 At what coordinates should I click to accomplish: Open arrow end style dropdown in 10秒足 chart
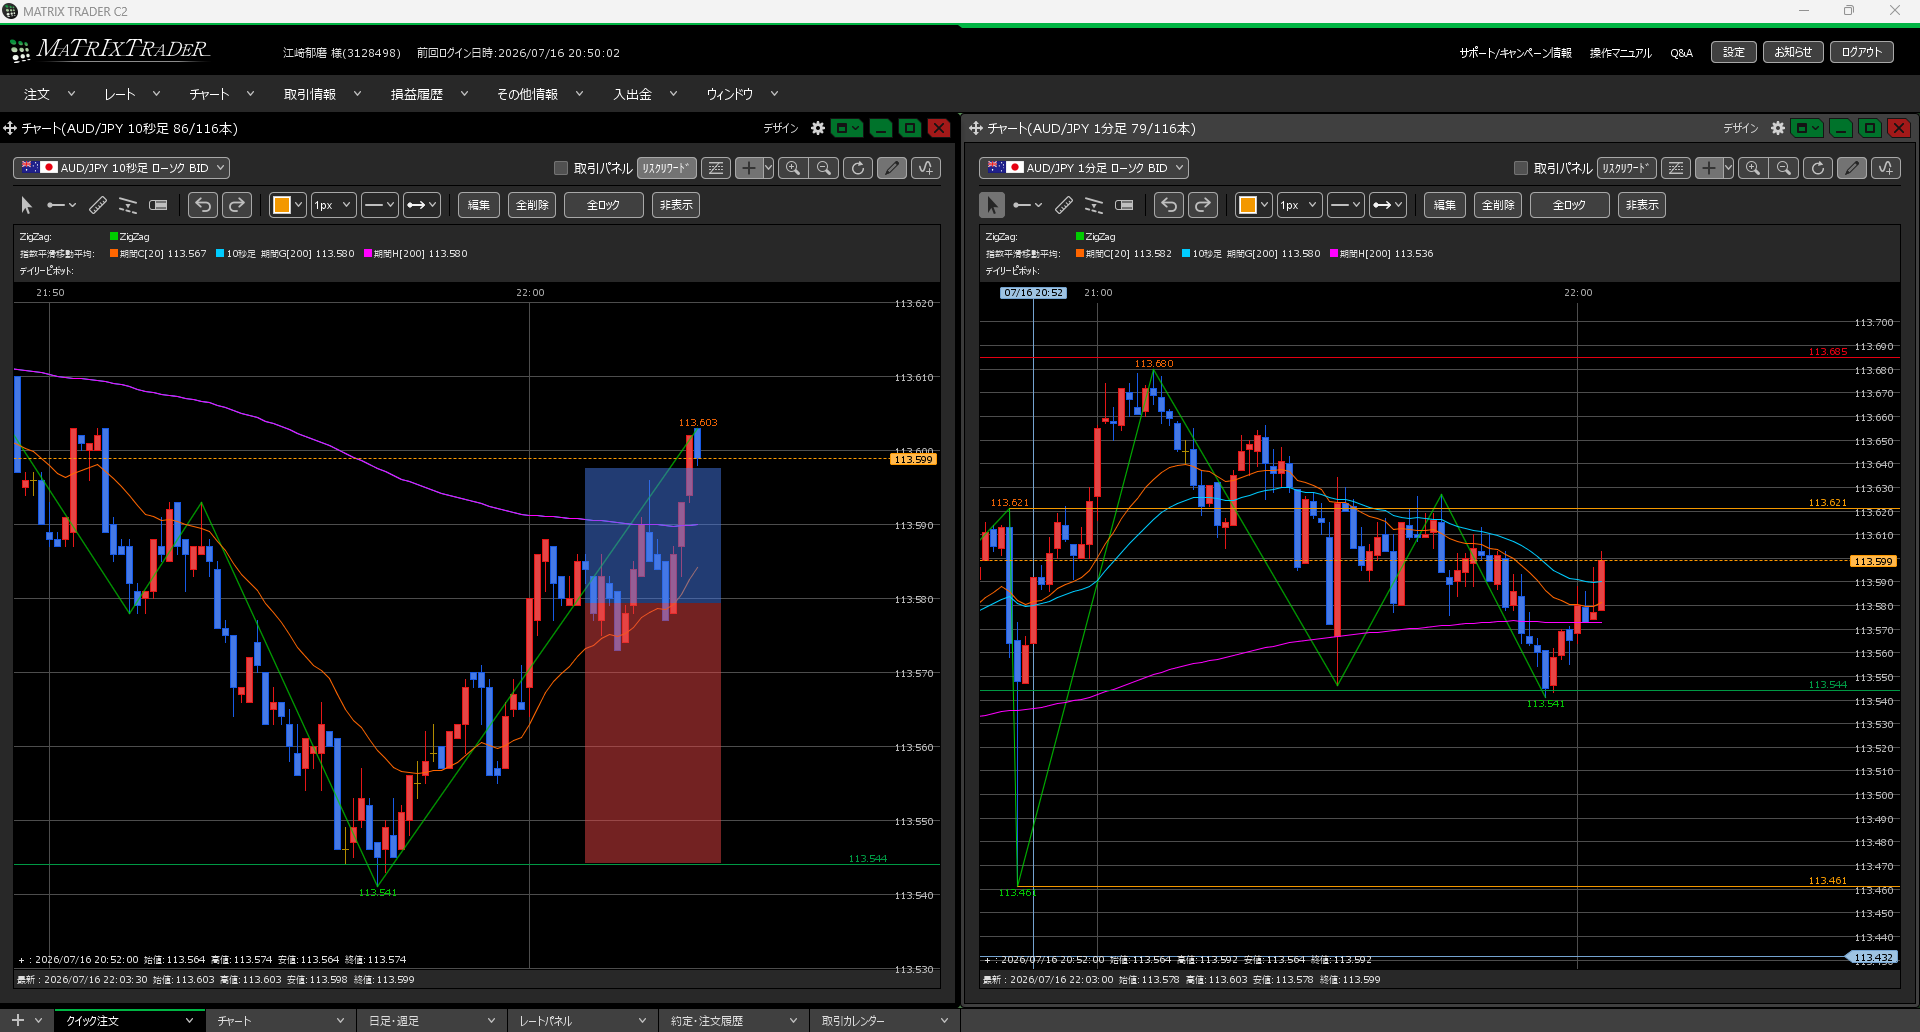[x=421, y=205]
